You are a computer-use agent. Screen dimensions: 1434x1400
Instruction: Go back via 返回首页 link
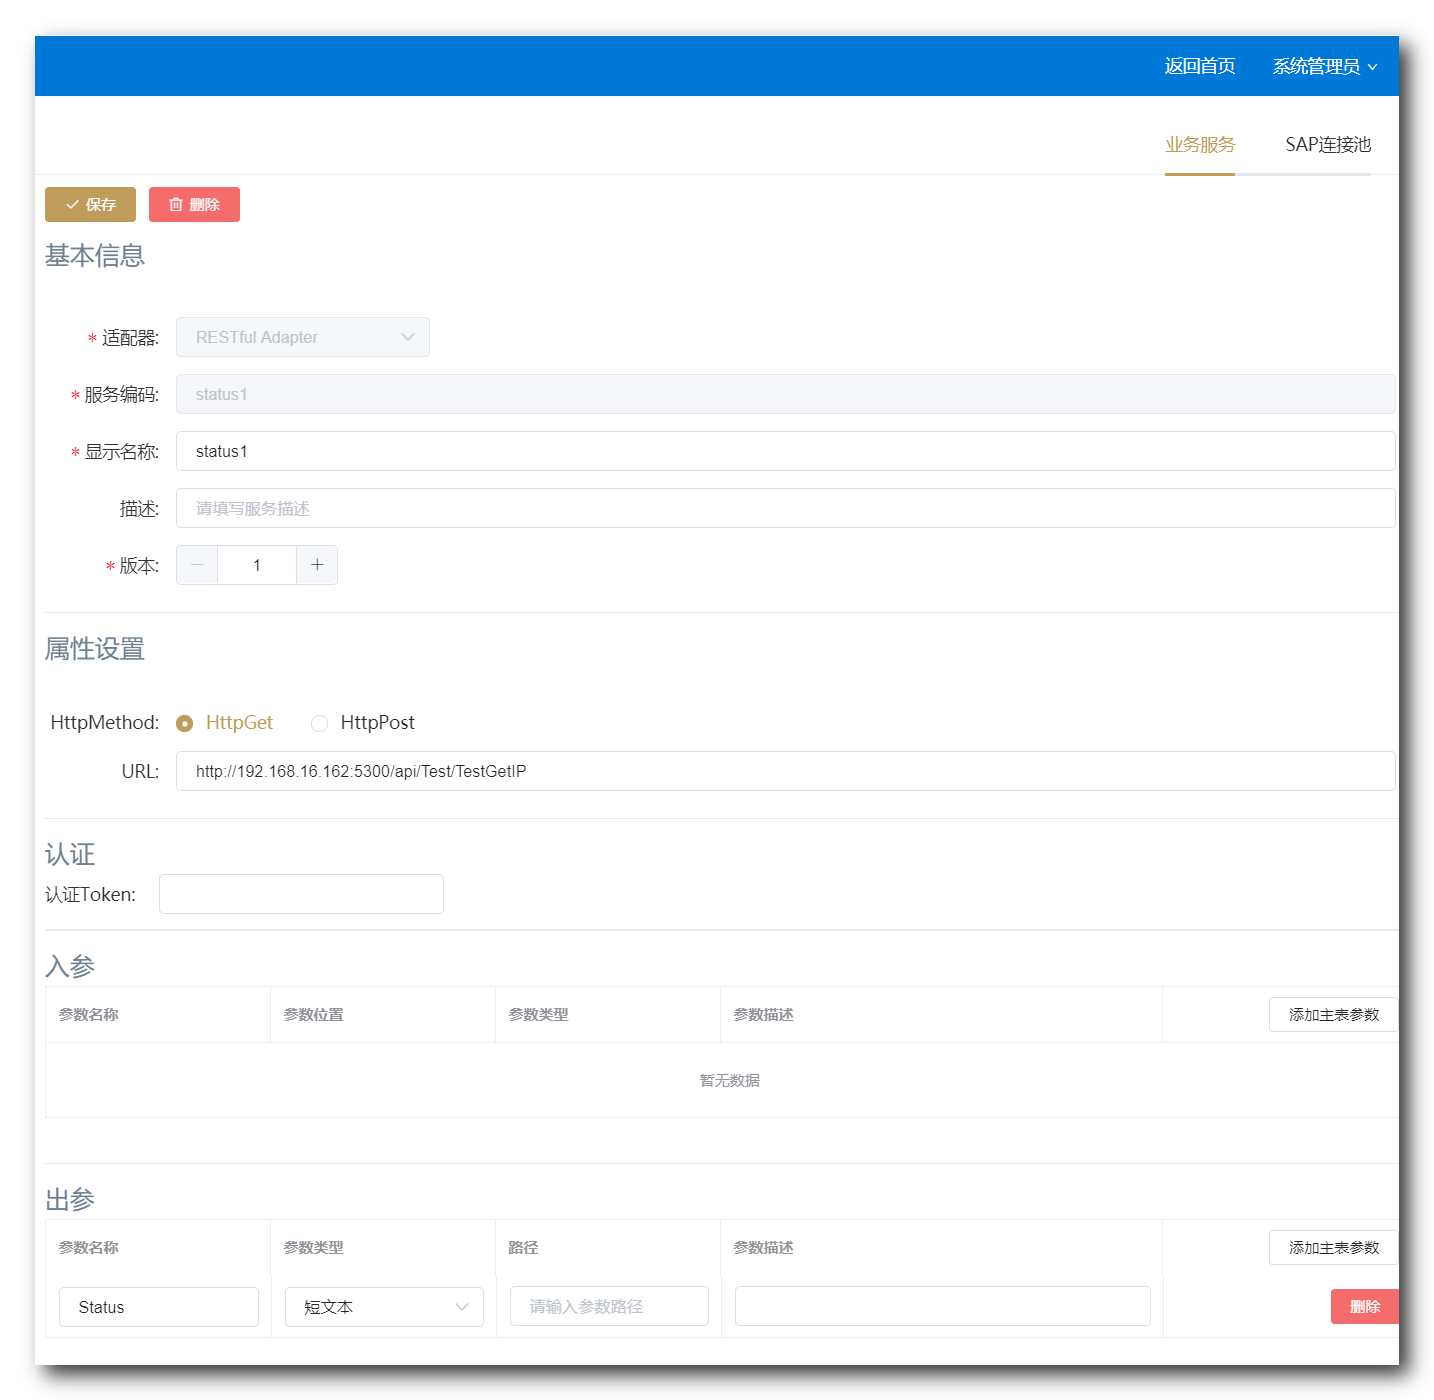pos(1200,66)
